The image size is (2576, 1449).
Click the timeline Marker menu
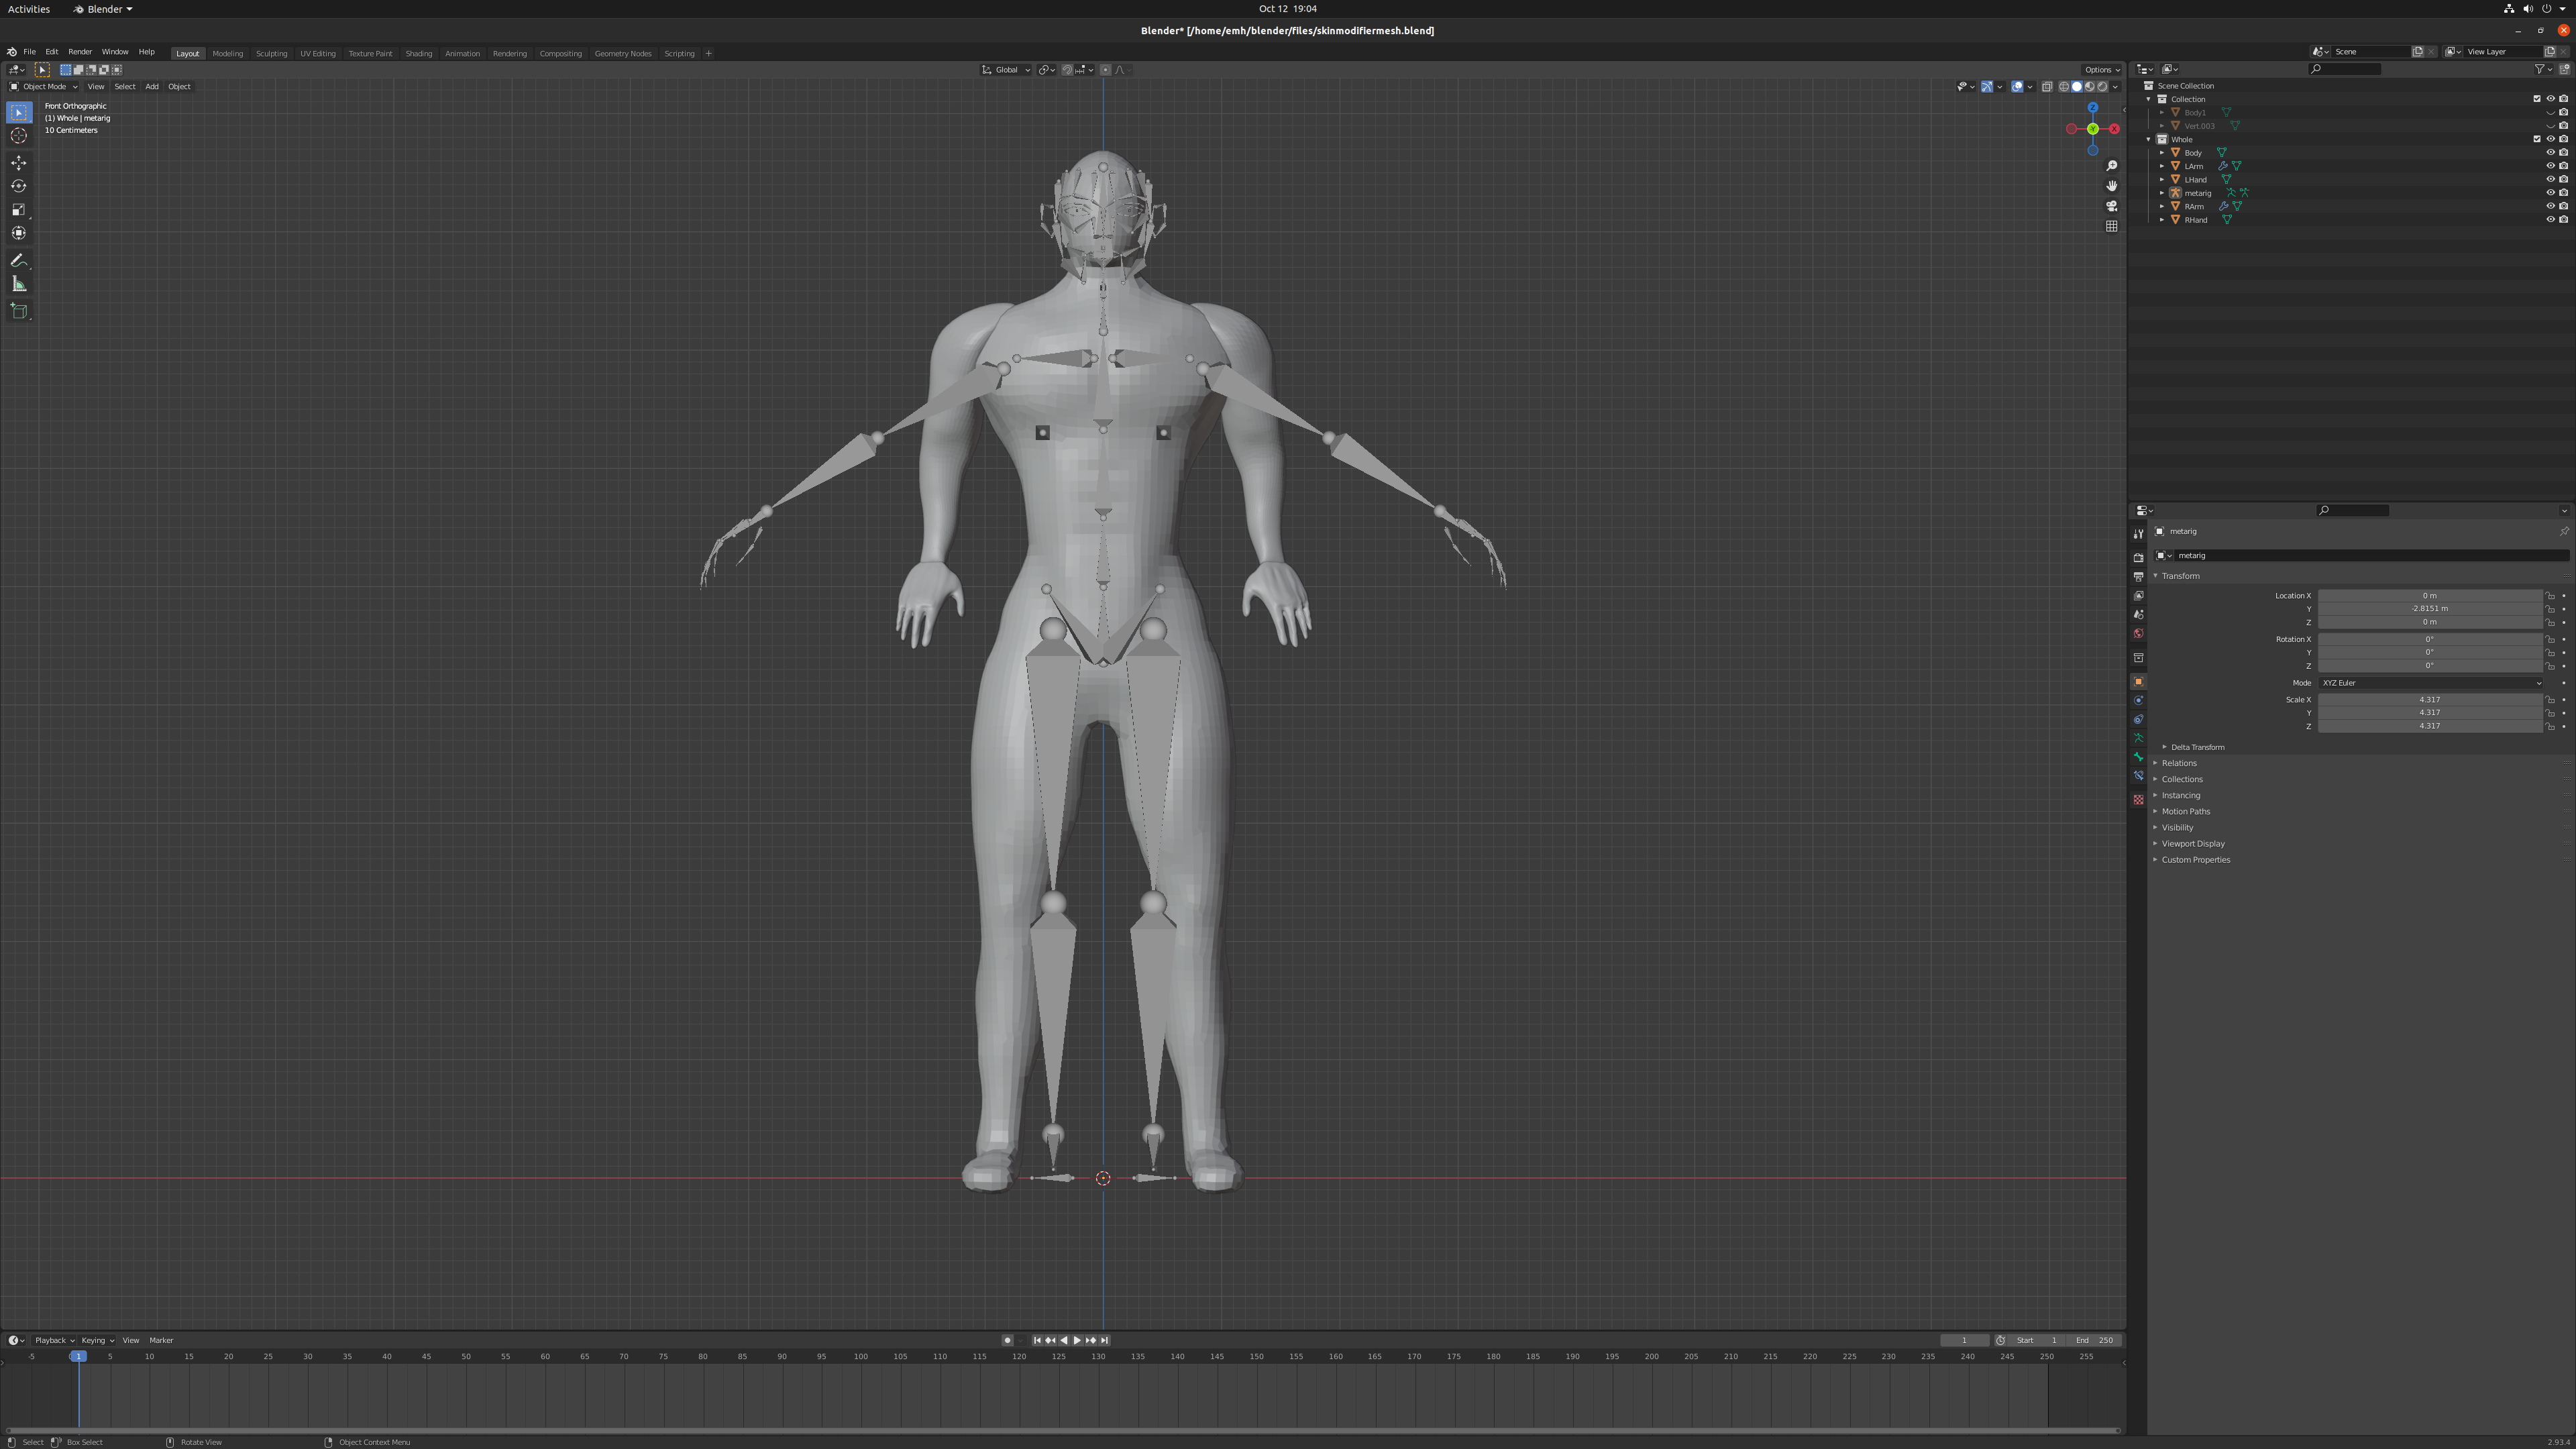point(161,1340)
